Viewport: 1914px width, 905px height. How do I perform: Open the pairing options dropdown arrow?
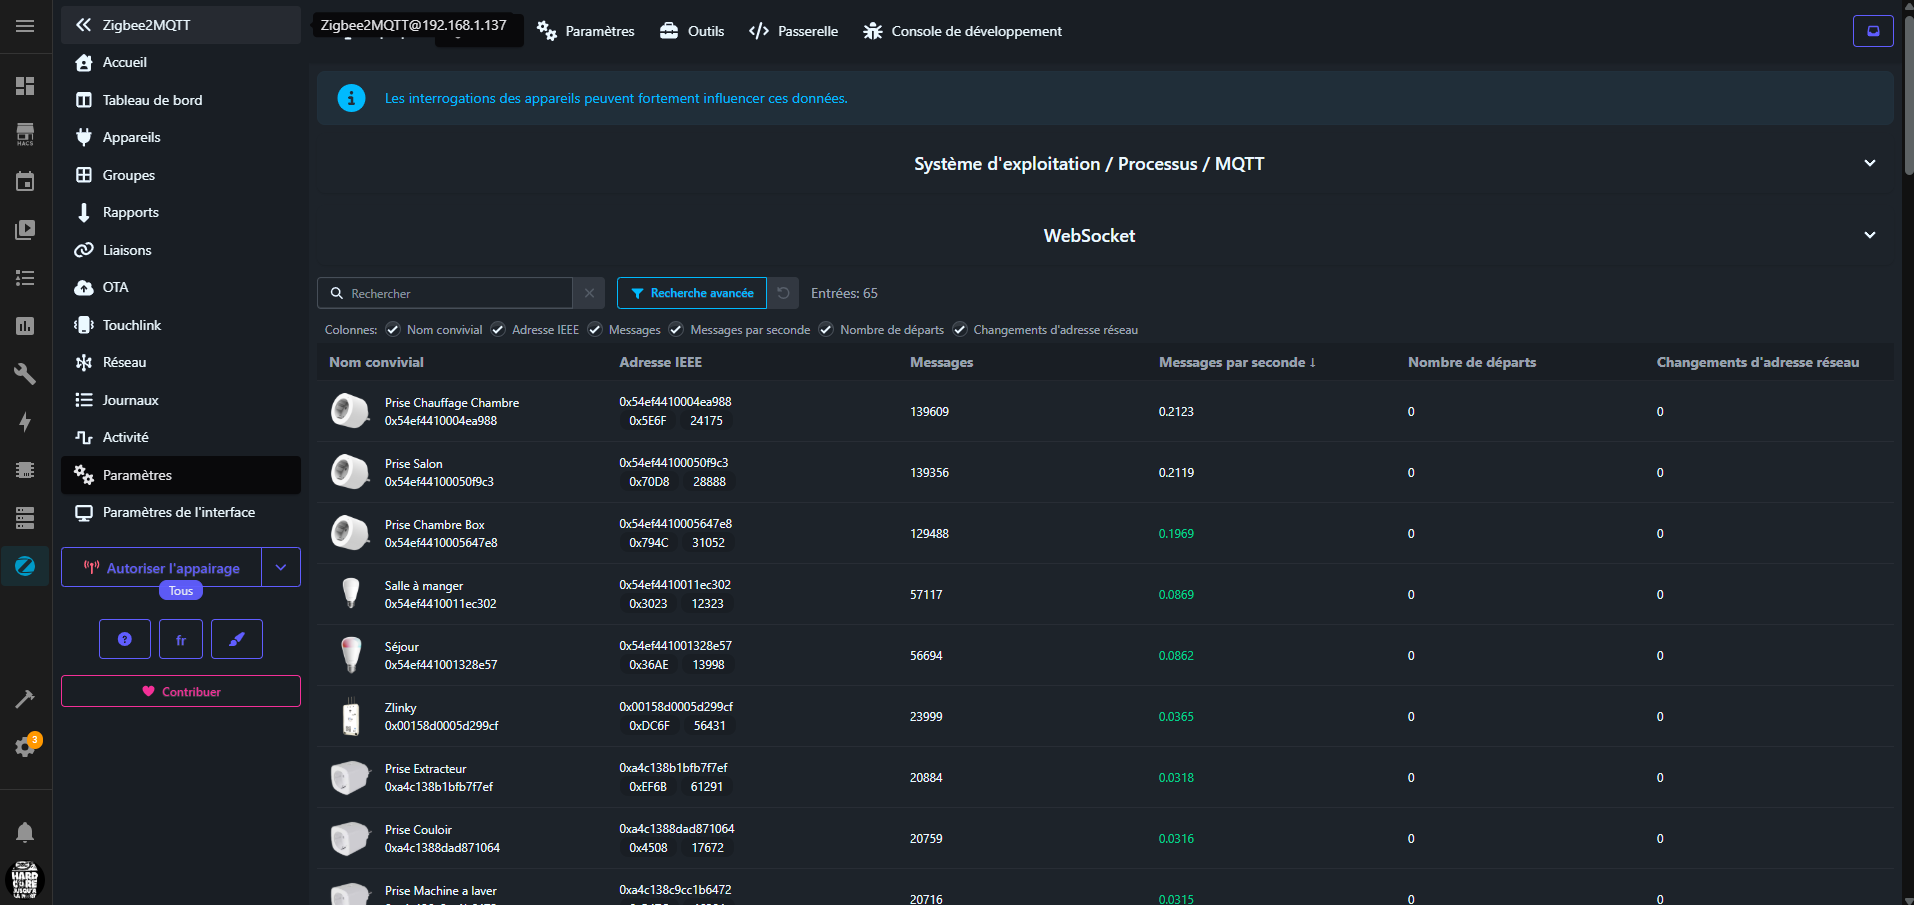coord(281,567)
